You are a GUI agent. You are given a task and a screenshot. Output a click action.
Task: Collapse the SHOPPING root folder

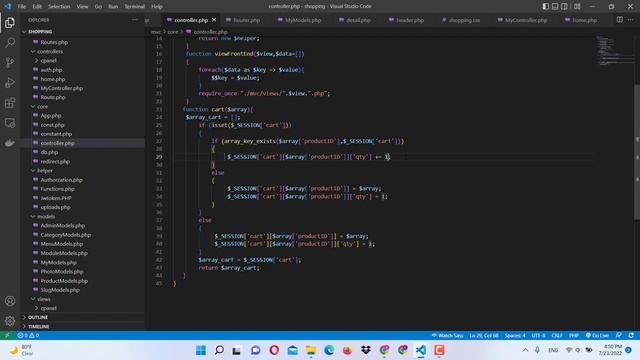(x=40, y=31)
